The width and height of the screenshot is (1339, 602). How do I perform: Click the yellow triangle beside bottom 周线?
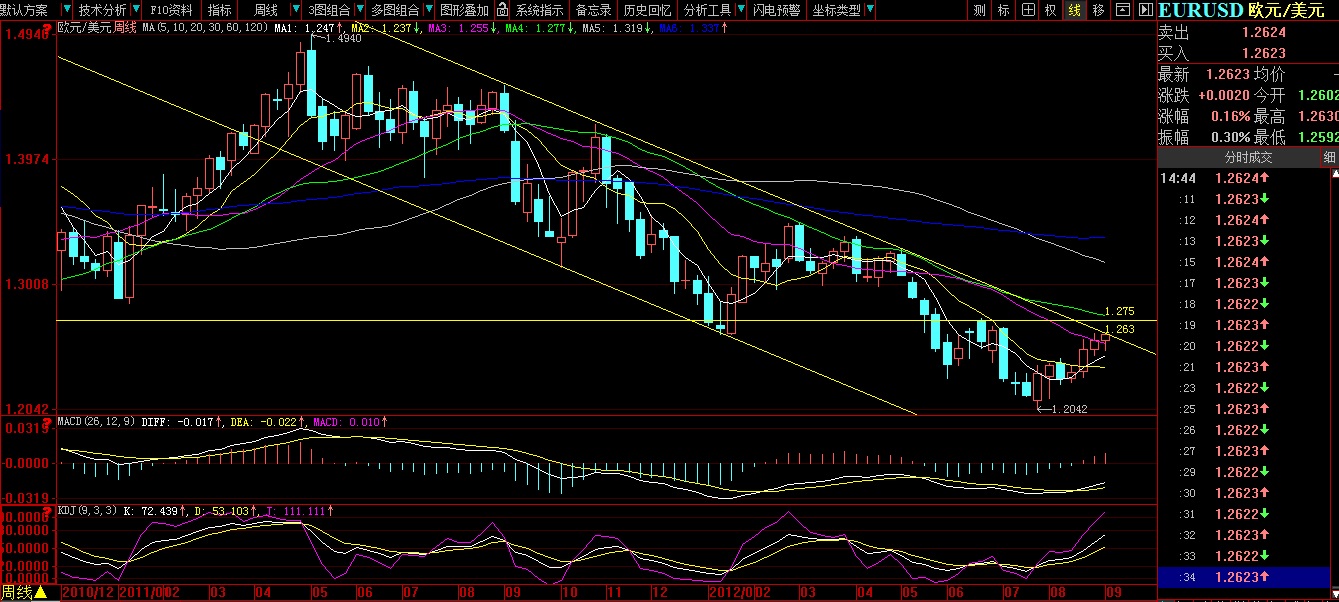pyautogui.click(x=40, y=594)
